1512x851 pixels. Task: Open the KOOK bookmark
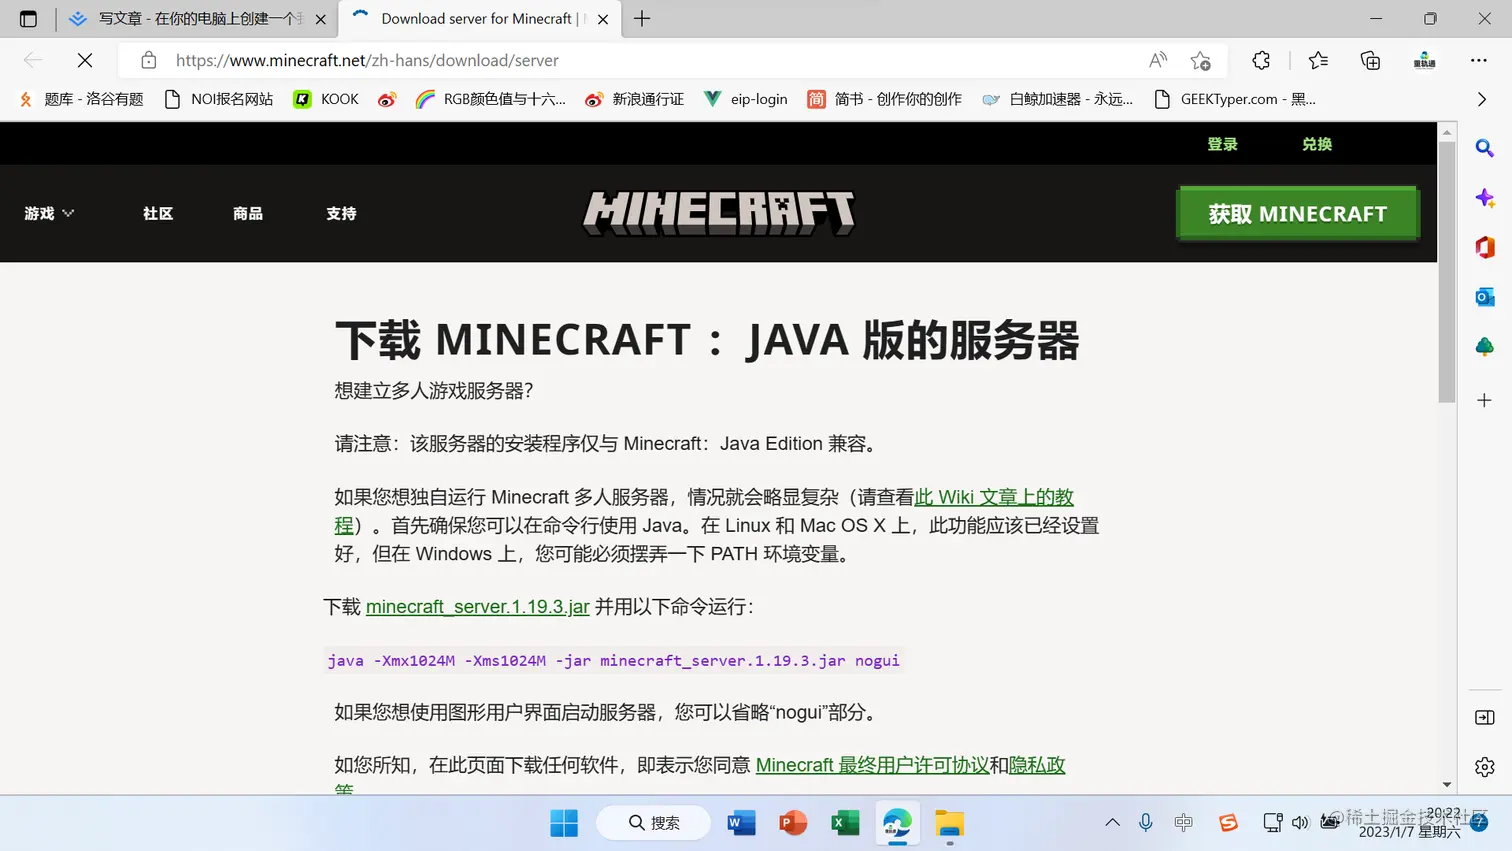tap(326, 99)
